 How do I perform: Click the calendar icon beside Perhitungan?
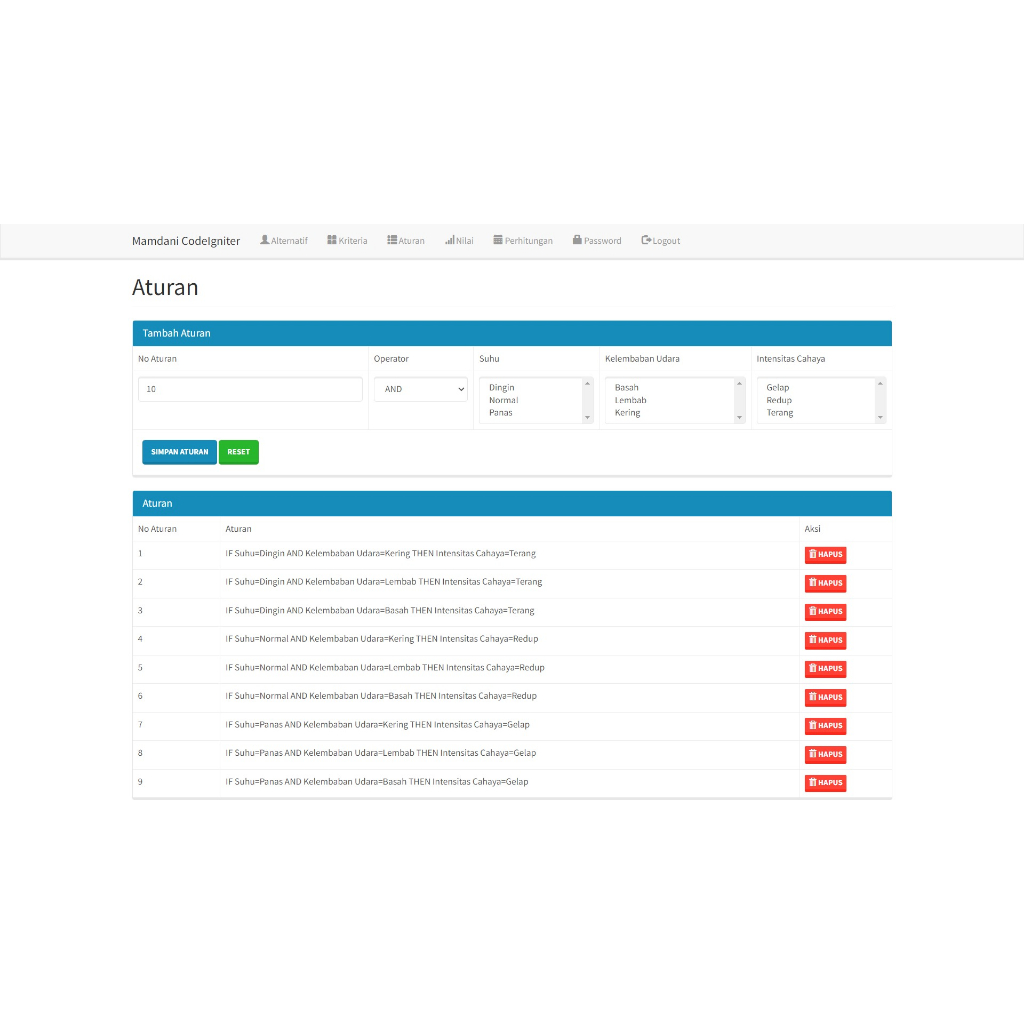[x=498, y=240]
